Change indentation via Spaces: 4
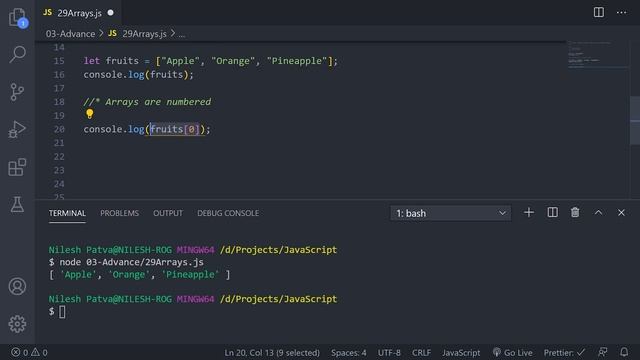The image size is (640, 360). (x=349, y=352)
